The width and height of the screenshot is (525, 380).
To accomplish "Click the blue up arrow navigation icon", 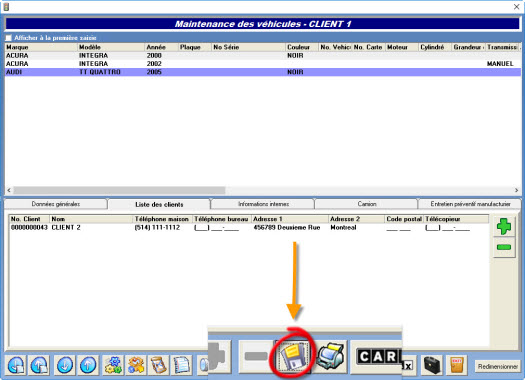I will (x=88, y=365).
